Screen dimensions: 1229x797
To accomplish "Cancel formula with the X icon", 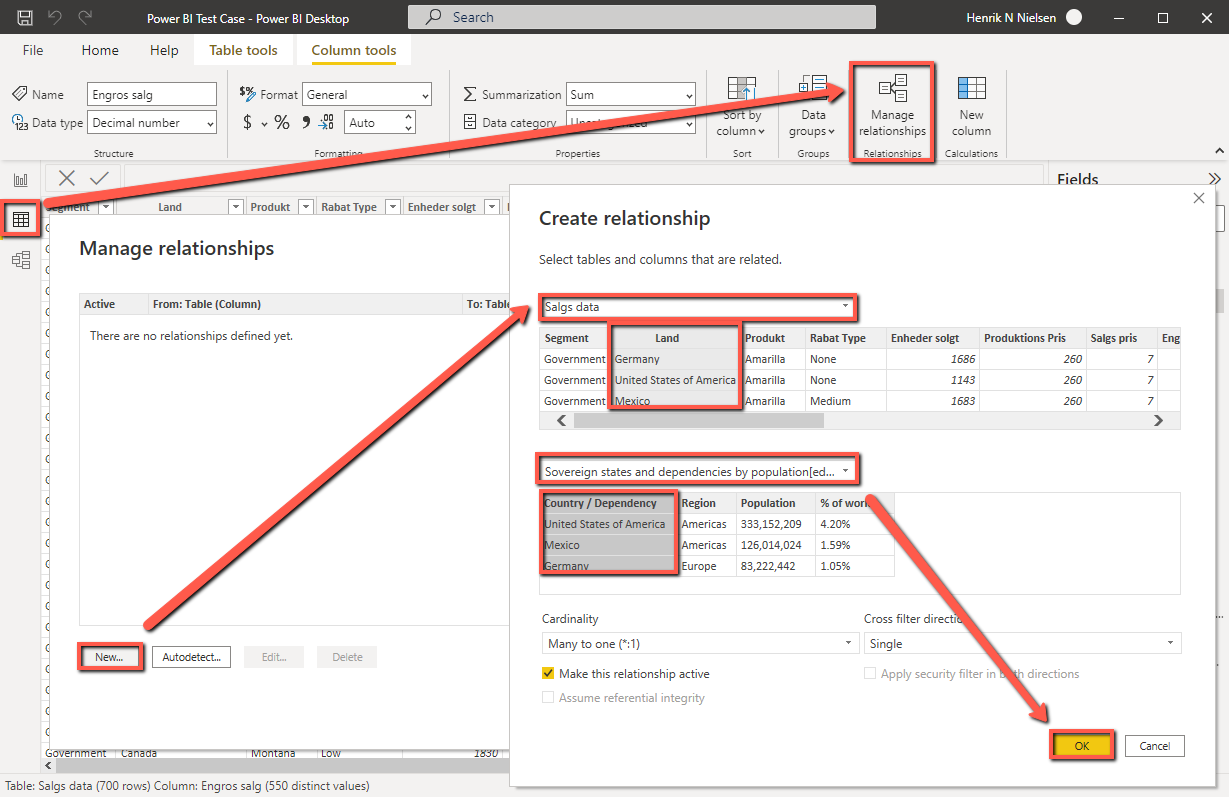I will 67,178.
